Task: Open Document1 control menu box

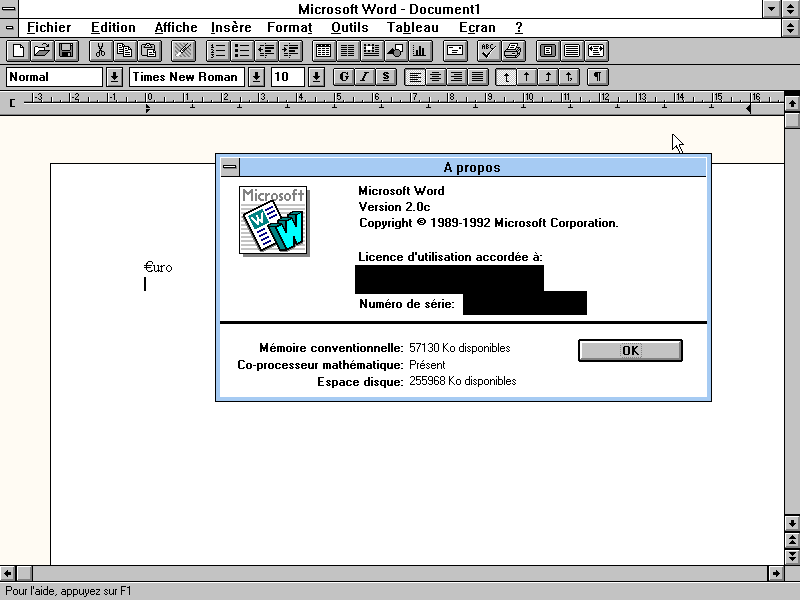Action: [x=9, y=28]
